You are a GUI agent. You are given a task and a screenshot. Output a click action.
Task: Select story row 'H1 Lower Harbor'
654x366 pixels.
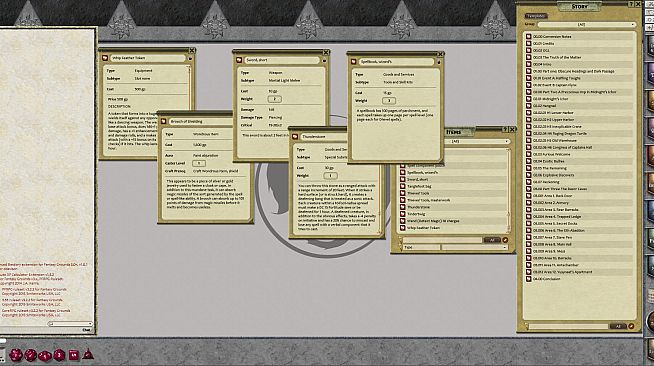(579, 113)
